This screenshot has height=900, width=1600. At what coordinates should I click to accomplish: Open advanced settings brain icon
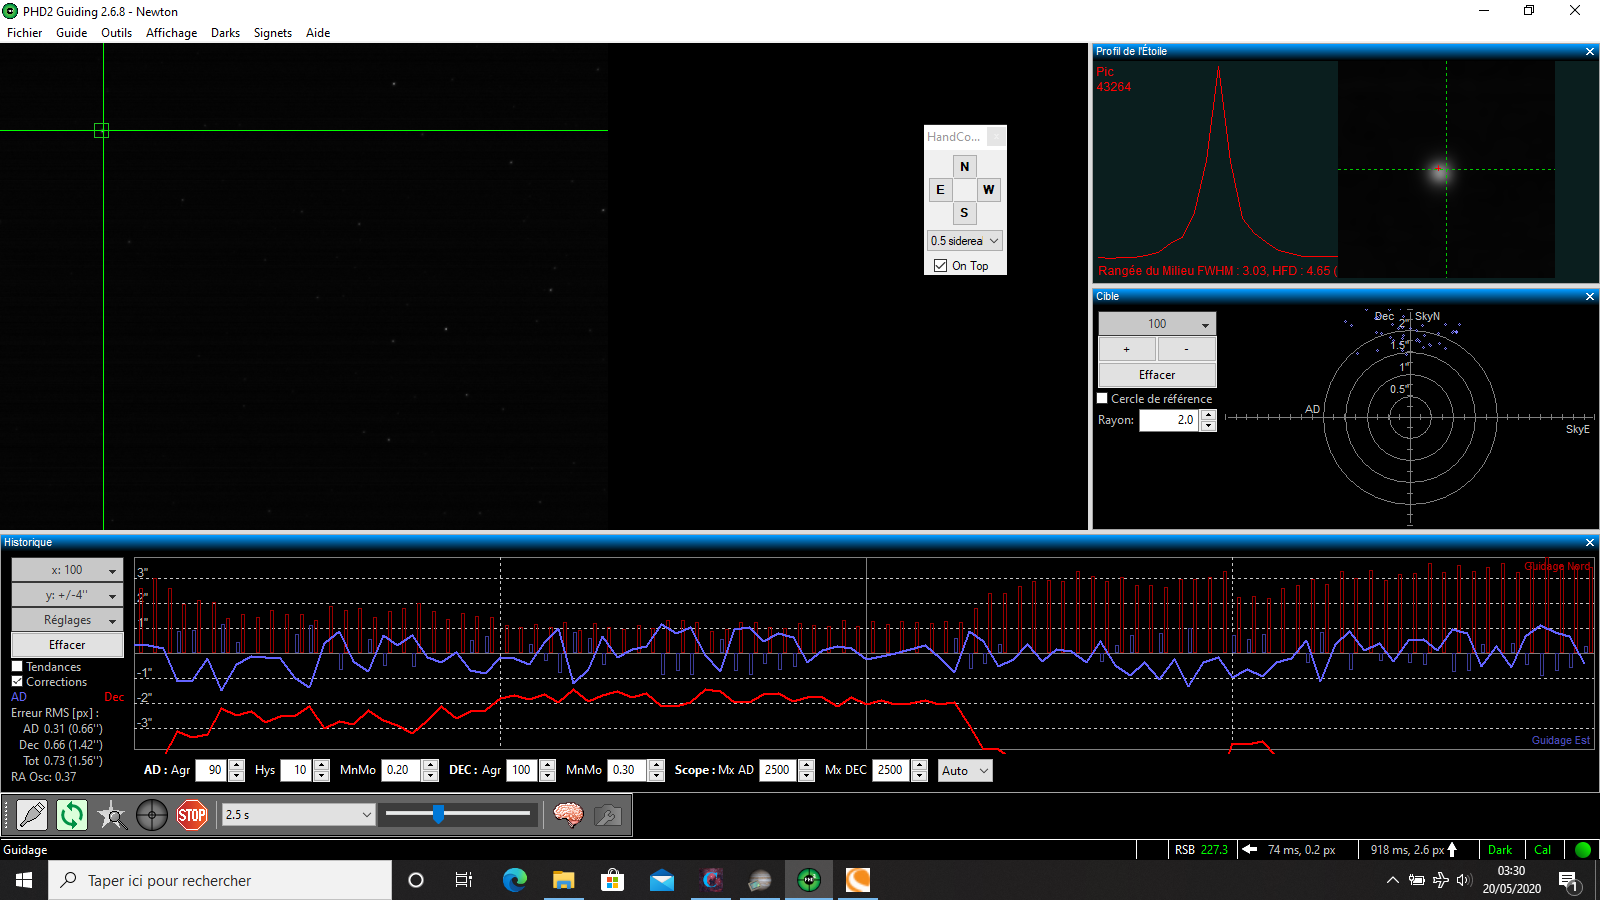coord(568,816)
